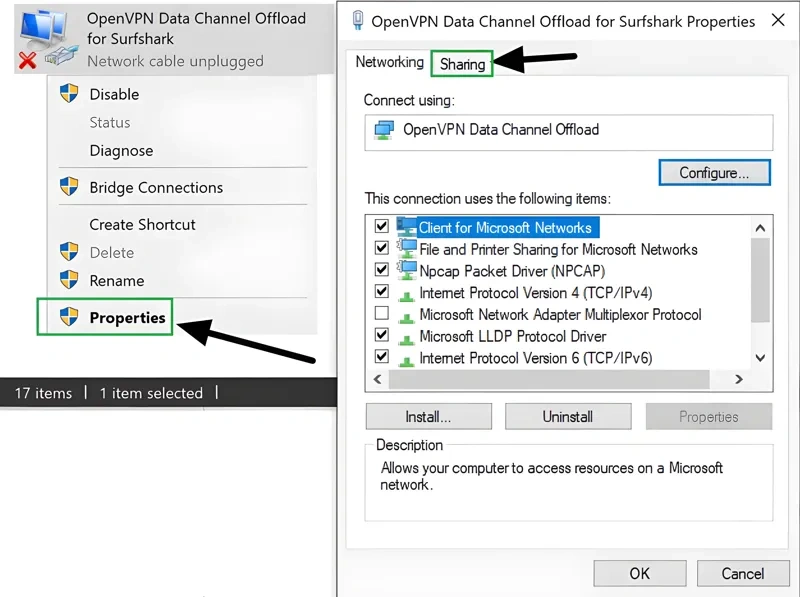Uncheck File and Printer Sharing checkbox
The width and height of the screenshot is (800, 597).
382,247
